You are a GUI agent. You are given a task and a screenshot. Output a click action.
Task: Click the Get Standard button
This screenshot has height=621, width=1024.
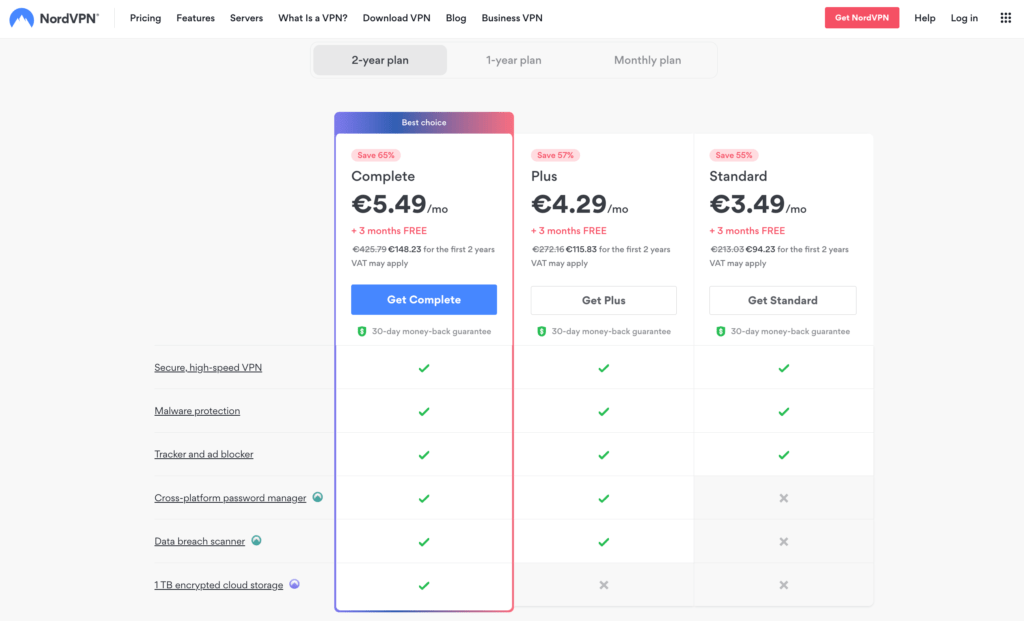click(x=783, y=299)
